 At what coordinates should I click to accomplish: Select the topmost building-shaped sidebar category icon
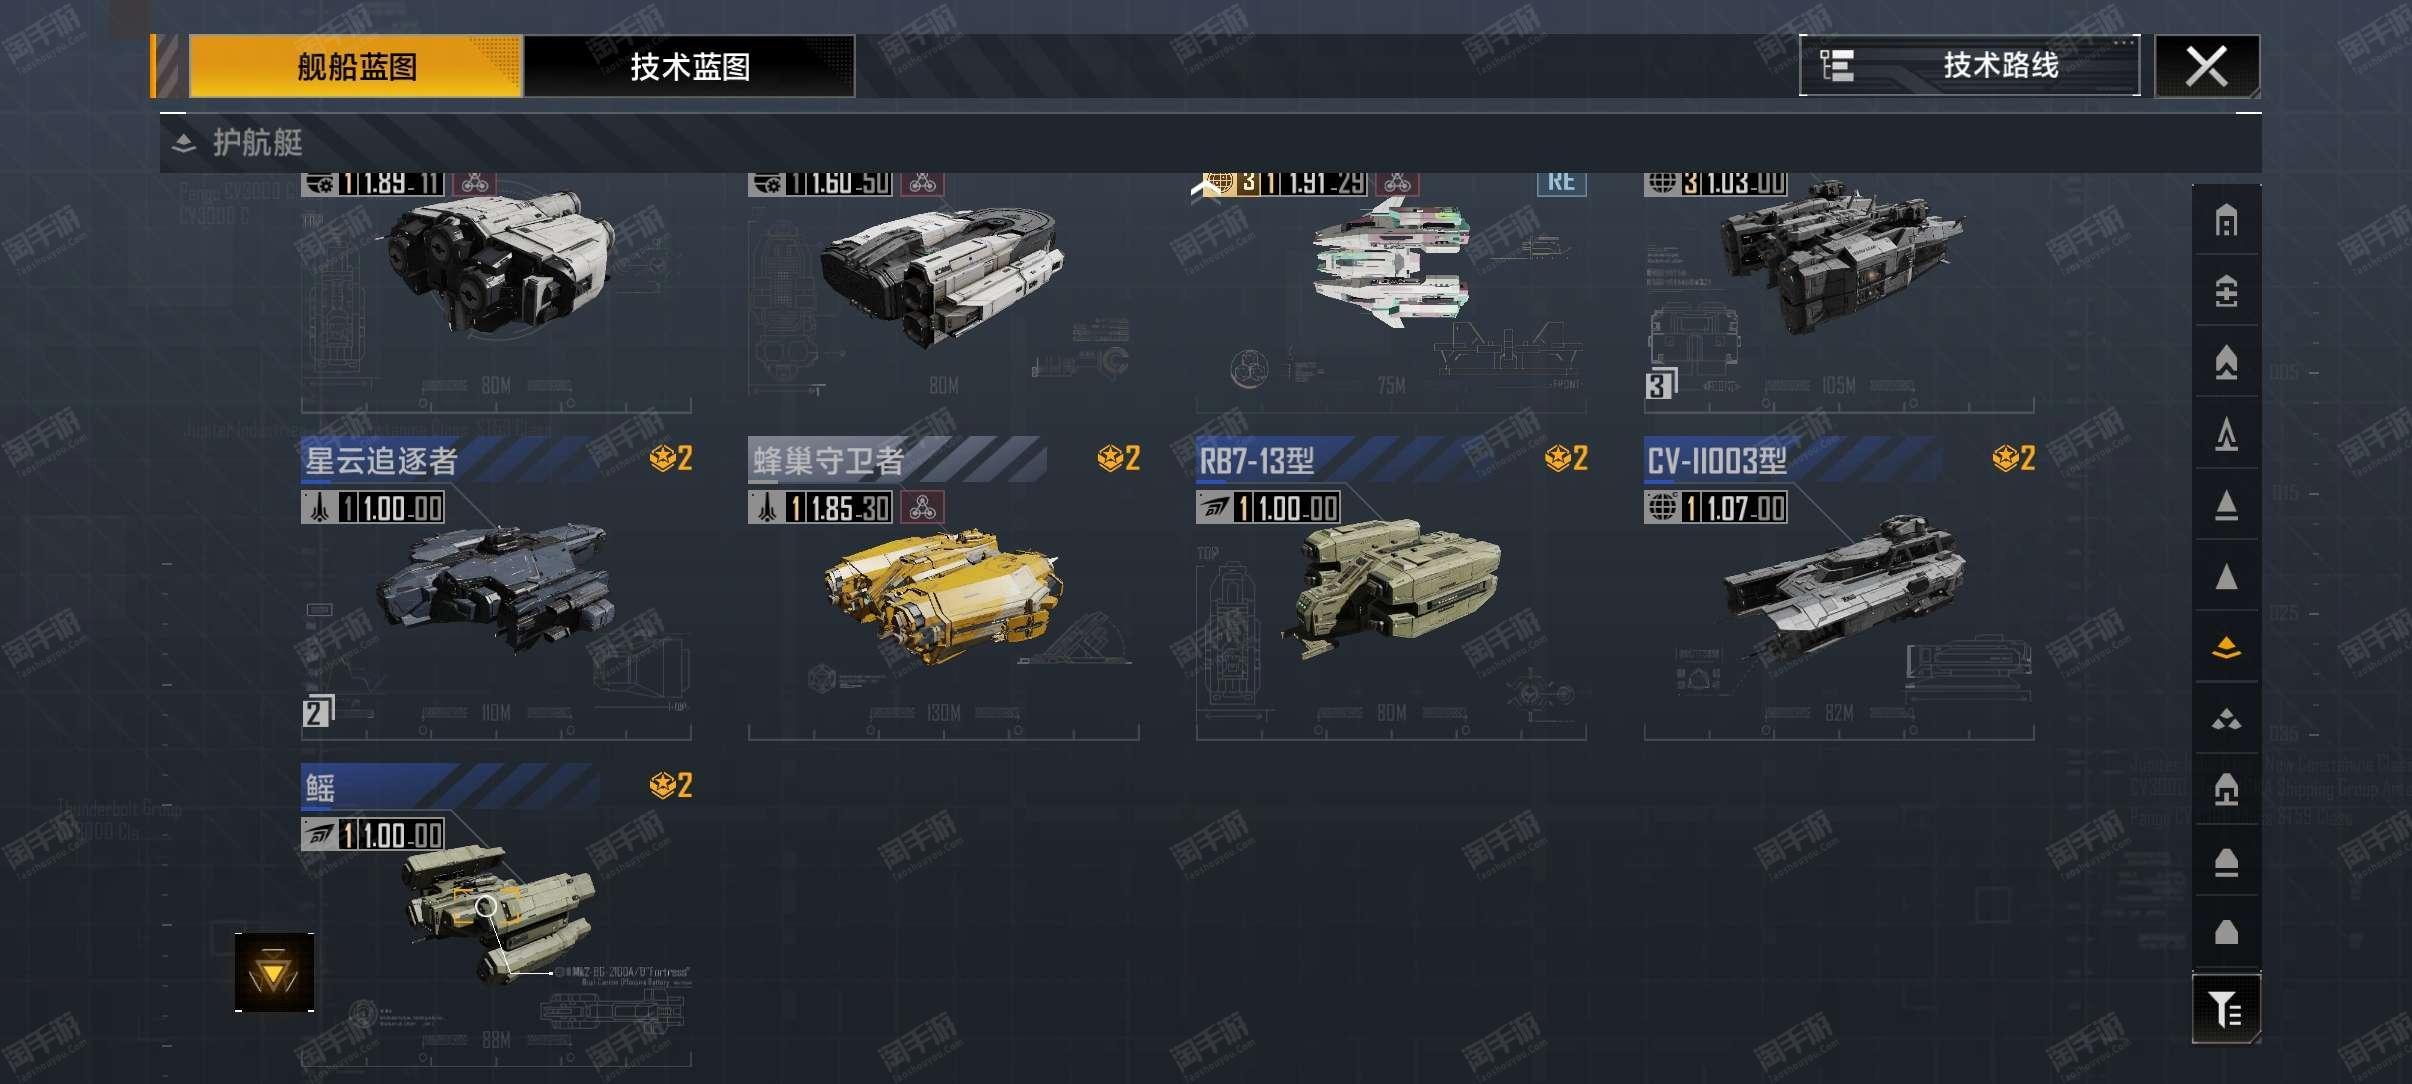click(x=2226, y=220)
